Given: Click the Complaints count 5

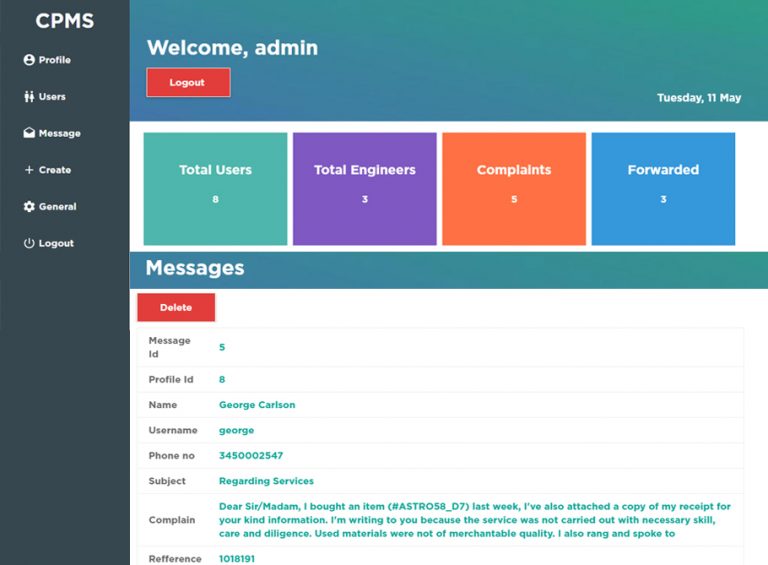Looking at the screenshot, I should point(514,199).
